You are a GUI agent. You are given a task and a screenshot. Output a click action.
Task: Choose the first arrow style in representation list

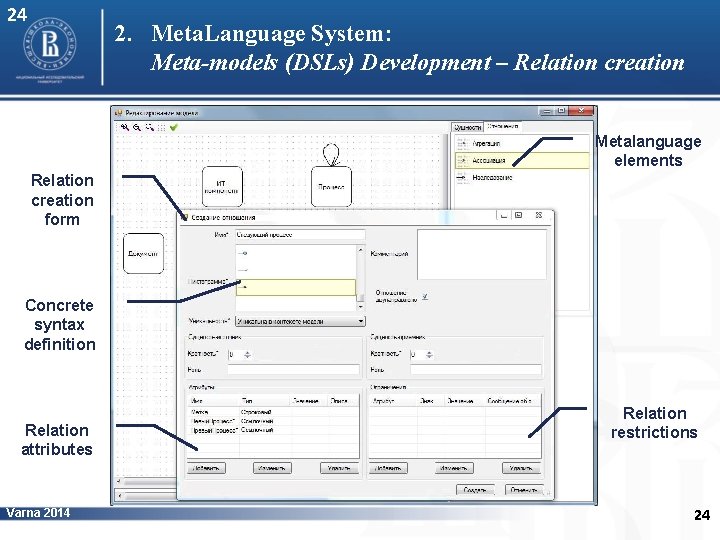(x=296, y=253)
